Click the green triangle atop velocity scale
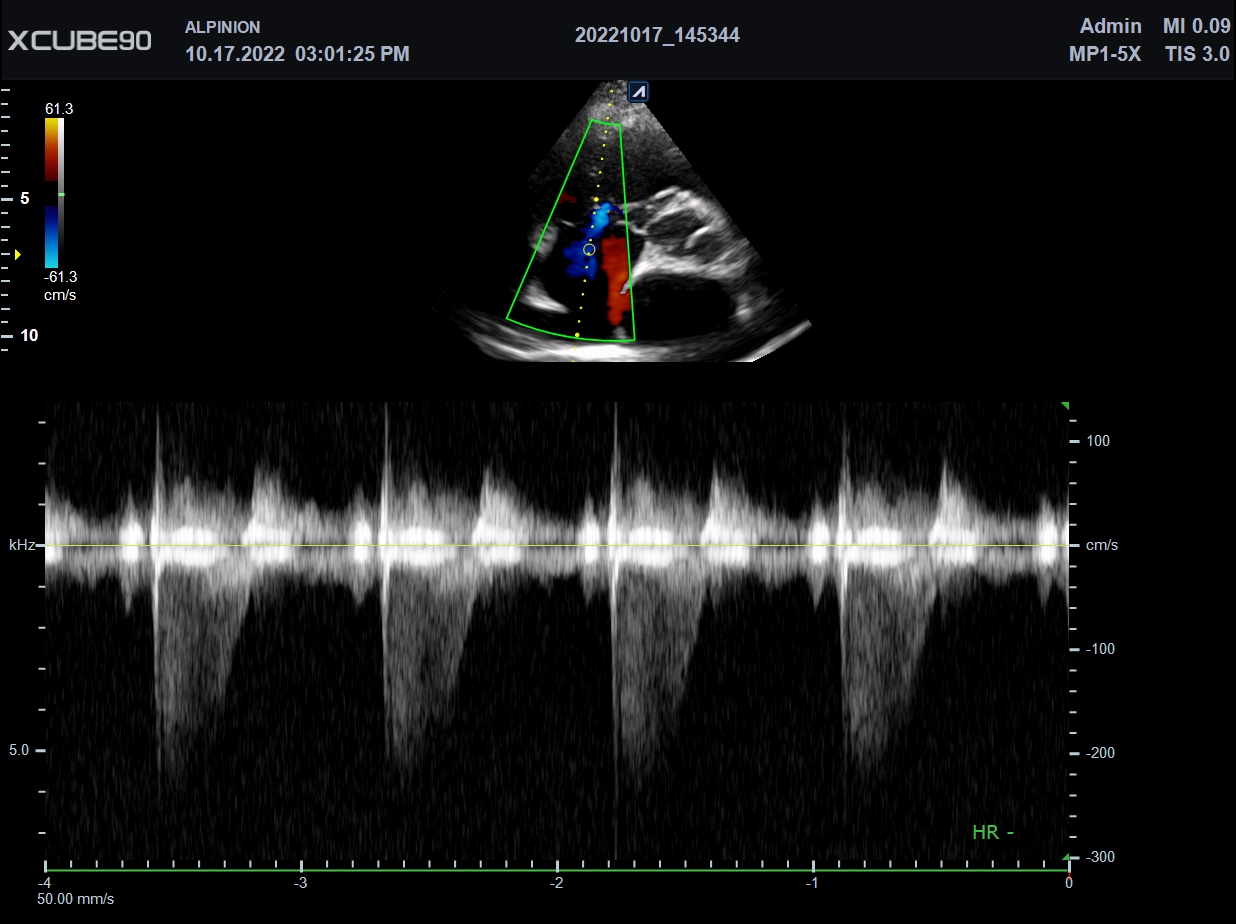Screen dimensions: 1236x924 pyautogui.click(x=1065, y=406)
